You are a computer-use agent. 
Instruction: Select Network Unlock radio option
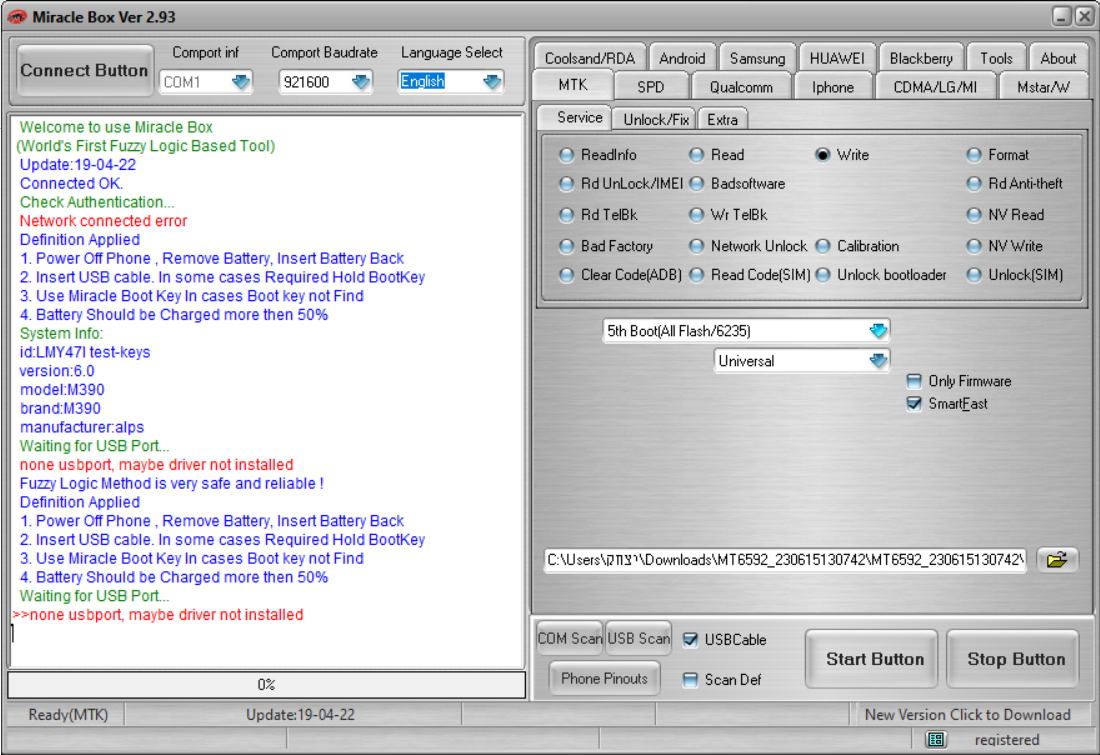[696, 246]
